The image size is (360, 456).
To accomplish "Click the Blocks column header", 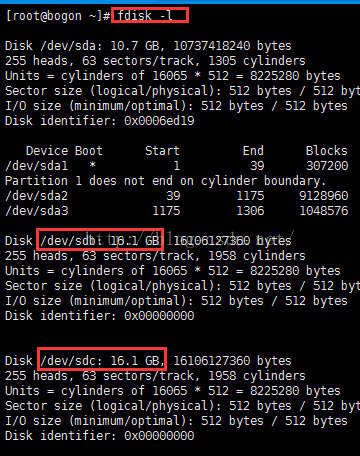I will coord(327,151).
